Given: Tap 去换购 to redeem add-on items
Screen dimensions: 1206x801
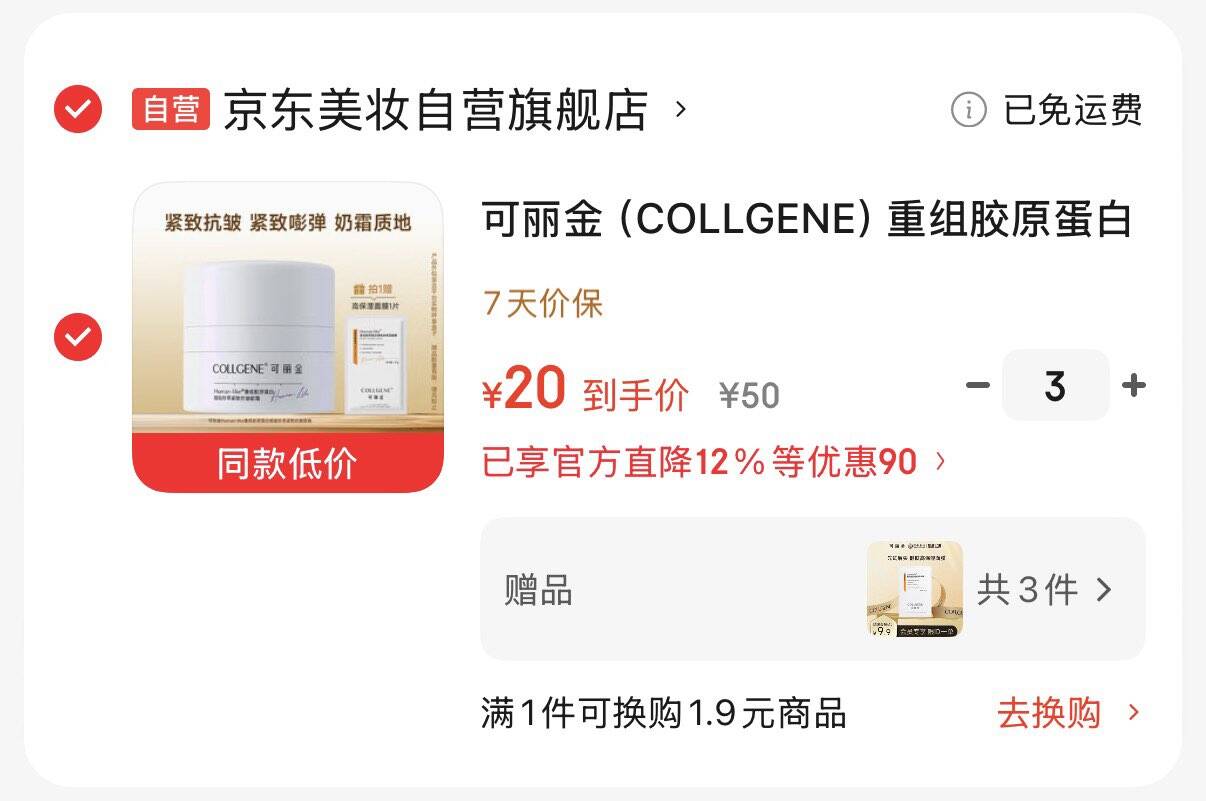Looking at the screenshot, I should 1049,713.
